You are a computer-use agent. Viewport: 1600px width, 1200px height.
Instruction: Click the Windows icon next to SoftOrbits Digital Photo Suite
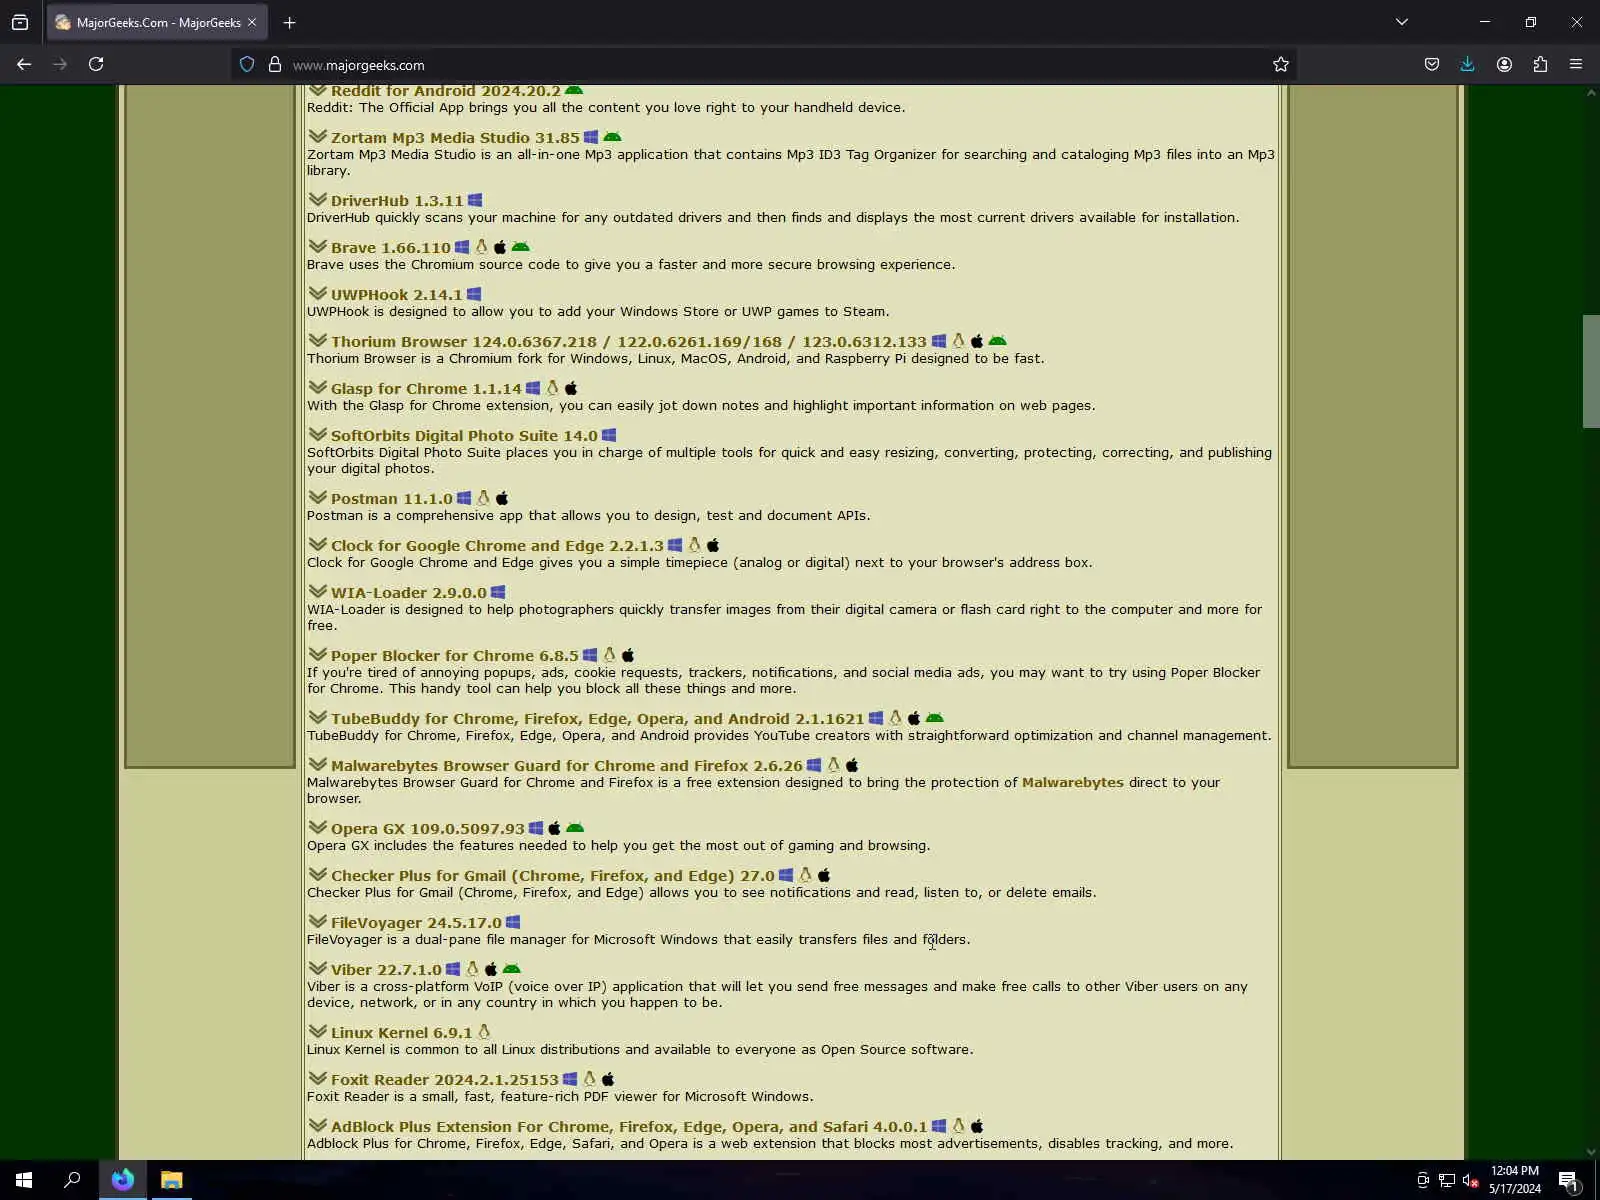(x=609, y=435)
